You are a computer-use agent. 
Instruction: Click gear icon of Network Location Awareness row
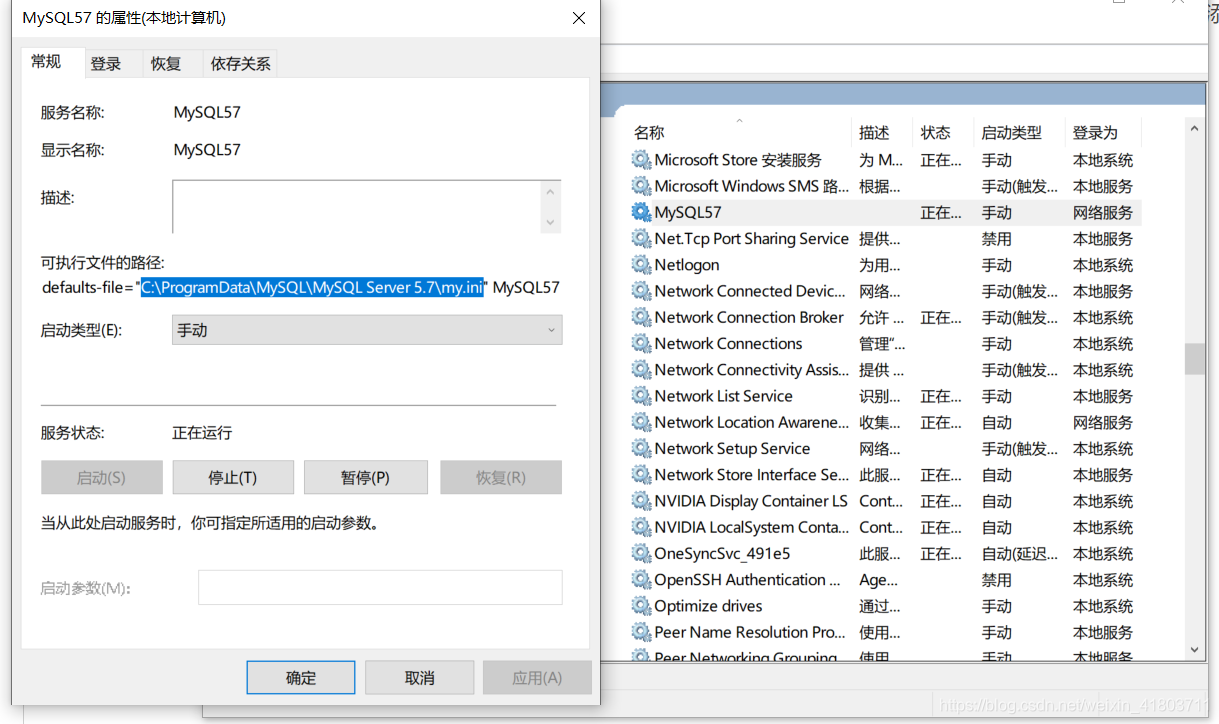pos(641,422)
